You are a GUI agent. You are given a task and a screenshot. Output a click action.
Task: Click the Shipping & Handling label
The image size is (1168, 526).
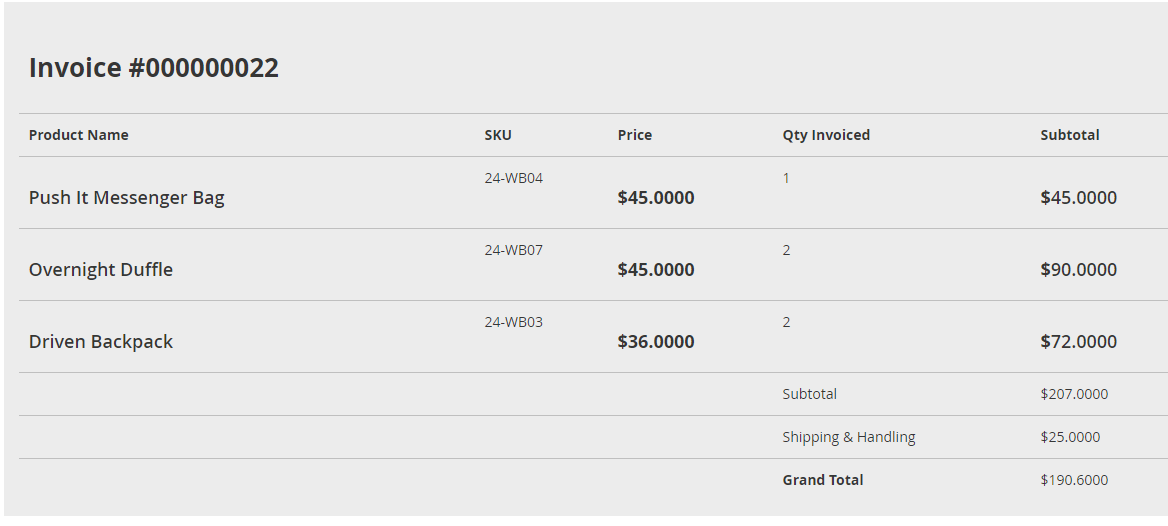[x=849, y=437]
